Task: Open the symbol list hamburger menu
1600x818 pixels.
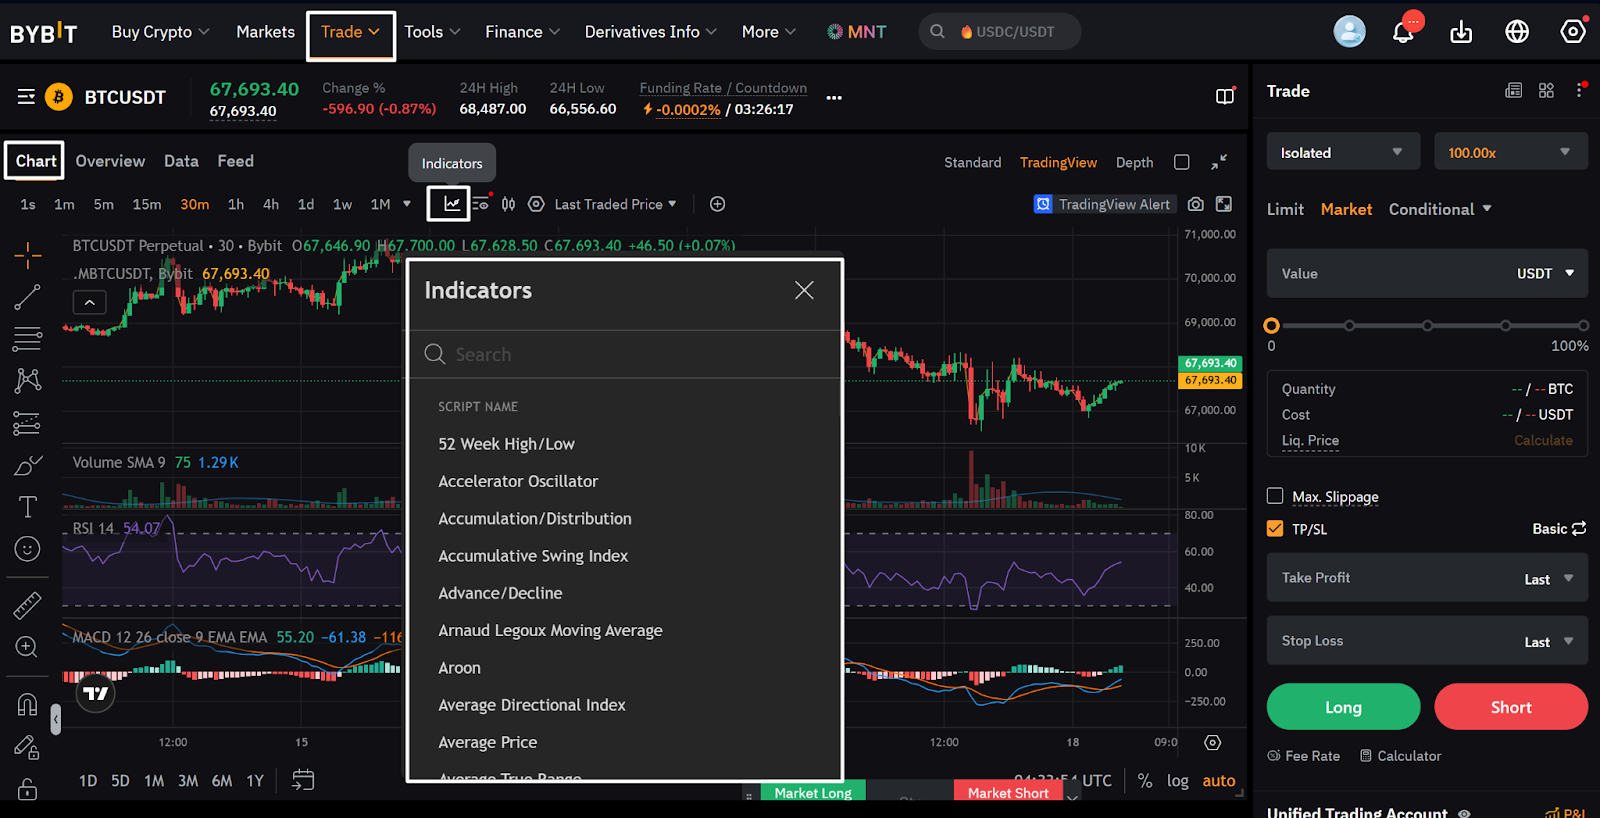Action: 27,97
